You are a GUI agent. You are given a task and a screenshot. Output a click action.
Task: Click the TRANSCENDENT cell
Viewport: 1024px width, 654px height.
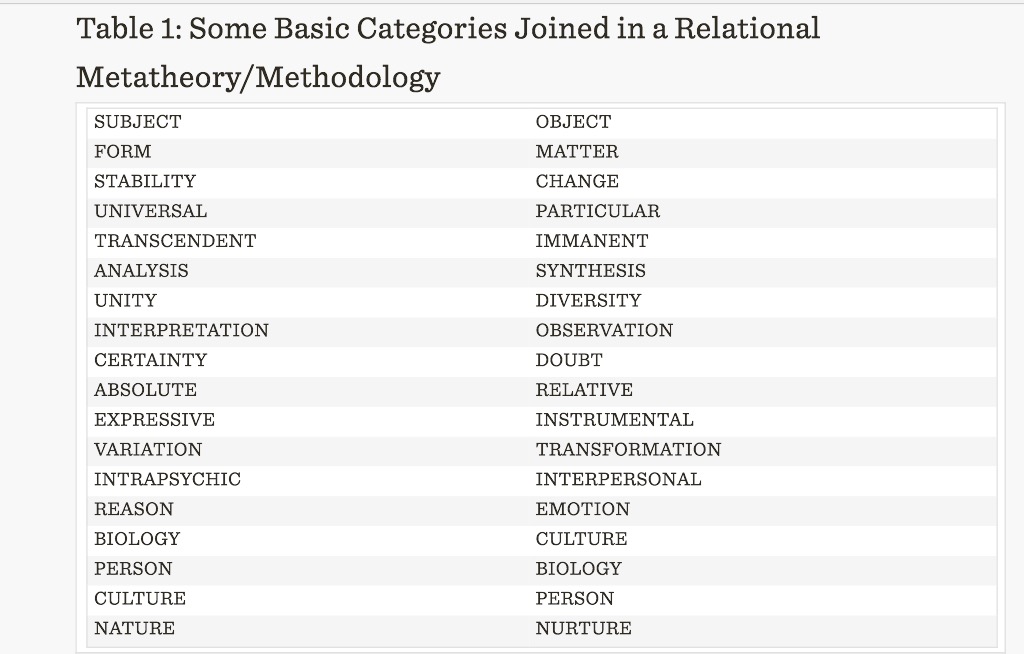click(175, 241)
